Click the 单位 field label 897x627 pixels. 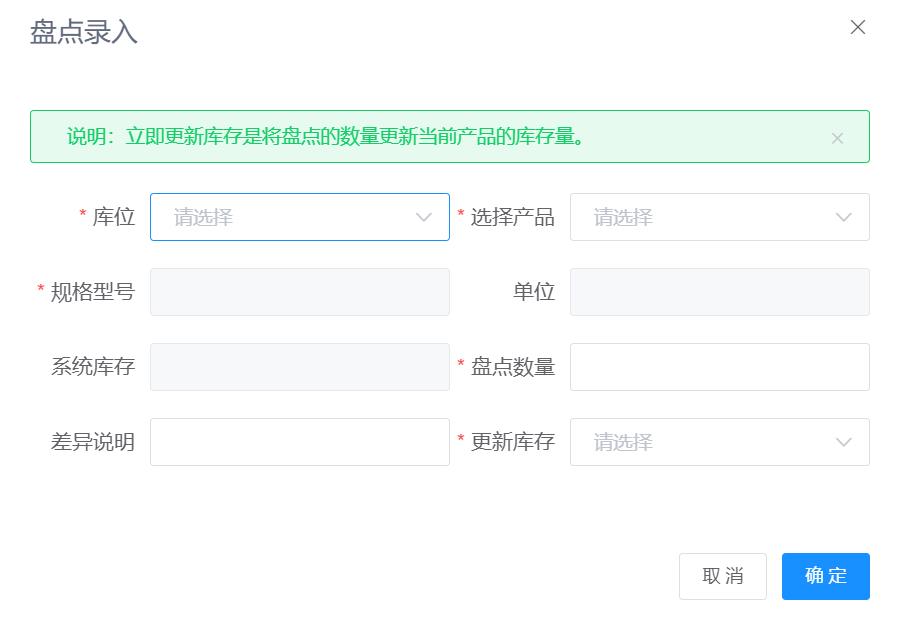click(x=534, y=292)
